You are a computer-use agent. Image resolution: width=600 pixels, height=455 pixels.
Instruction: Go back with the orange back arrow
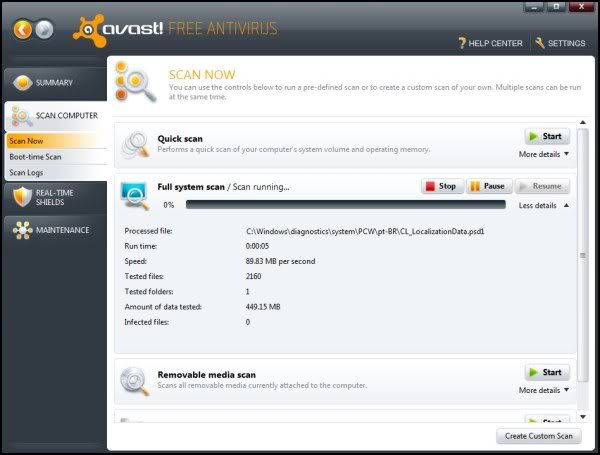coord(23,29)
